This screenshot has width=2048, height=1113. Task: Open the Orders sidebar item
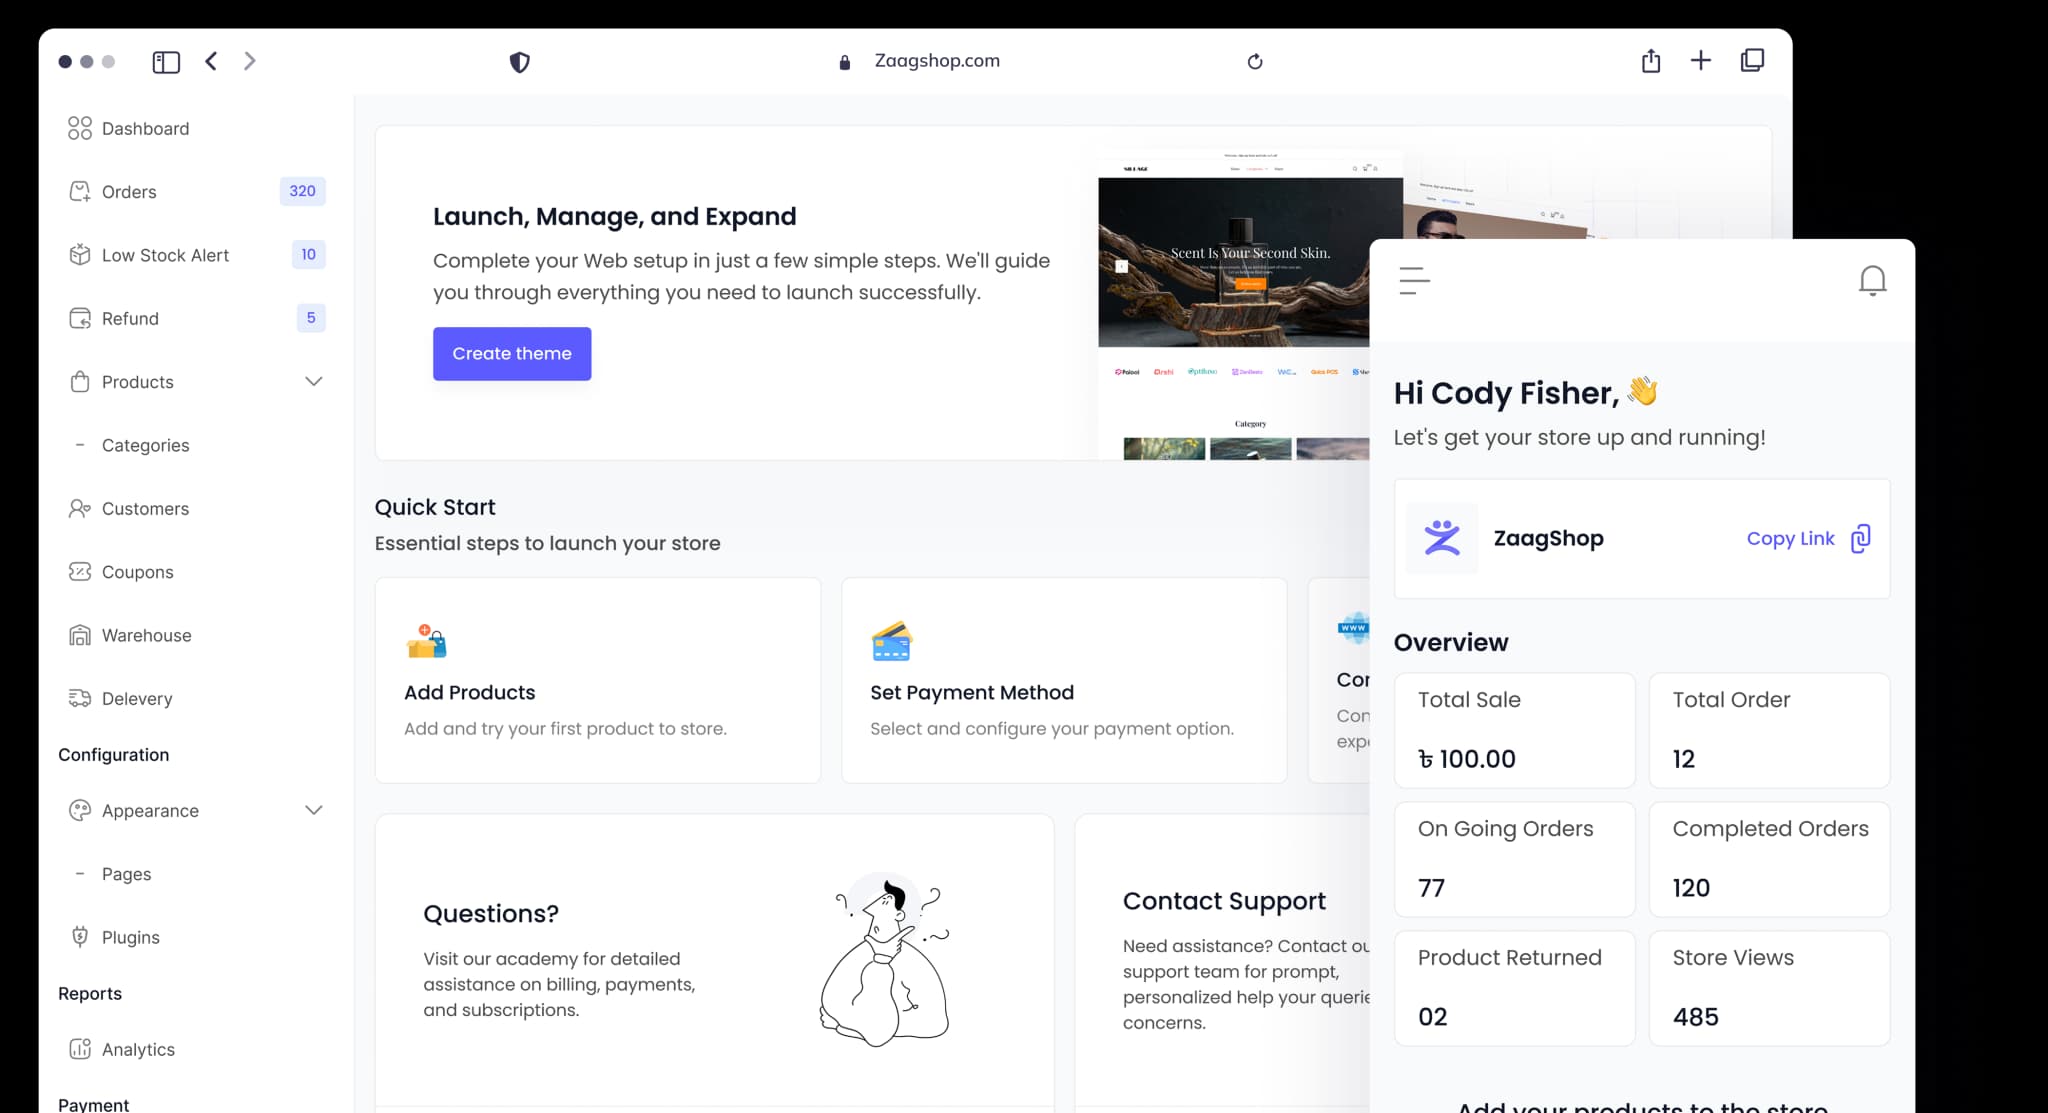[x=129, y=192]
